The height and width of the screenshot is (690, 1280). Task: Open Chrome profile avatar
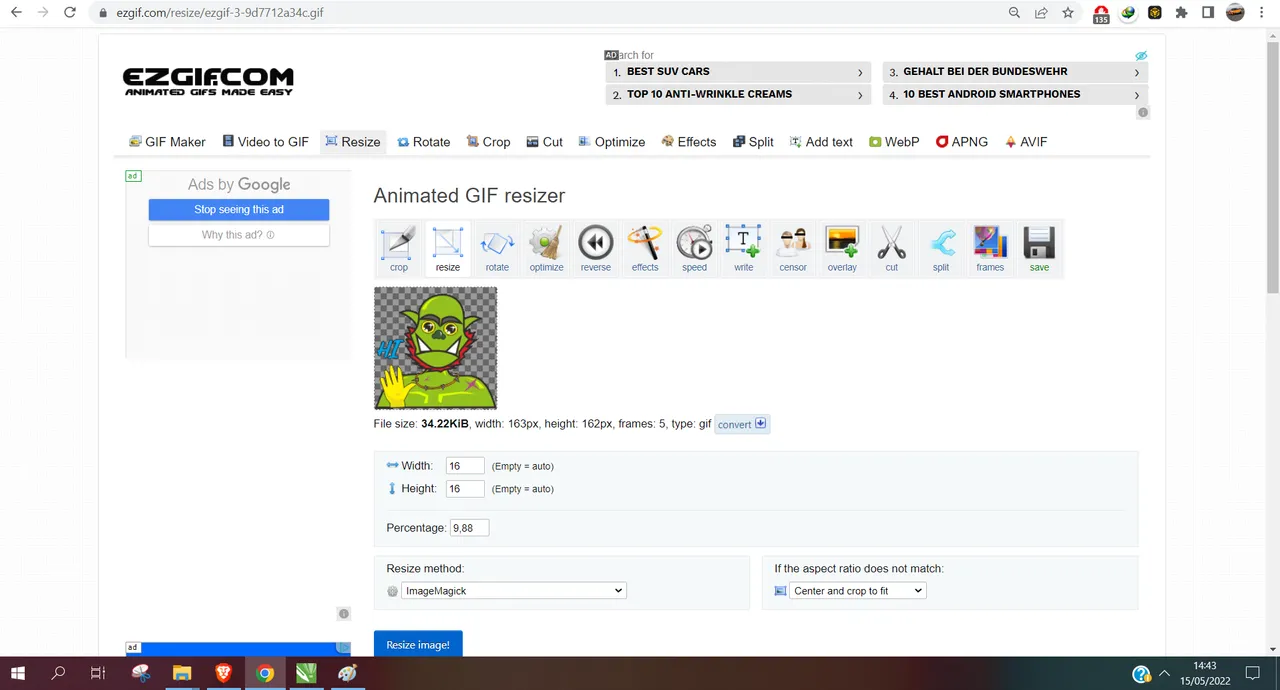click(1235, 13)
